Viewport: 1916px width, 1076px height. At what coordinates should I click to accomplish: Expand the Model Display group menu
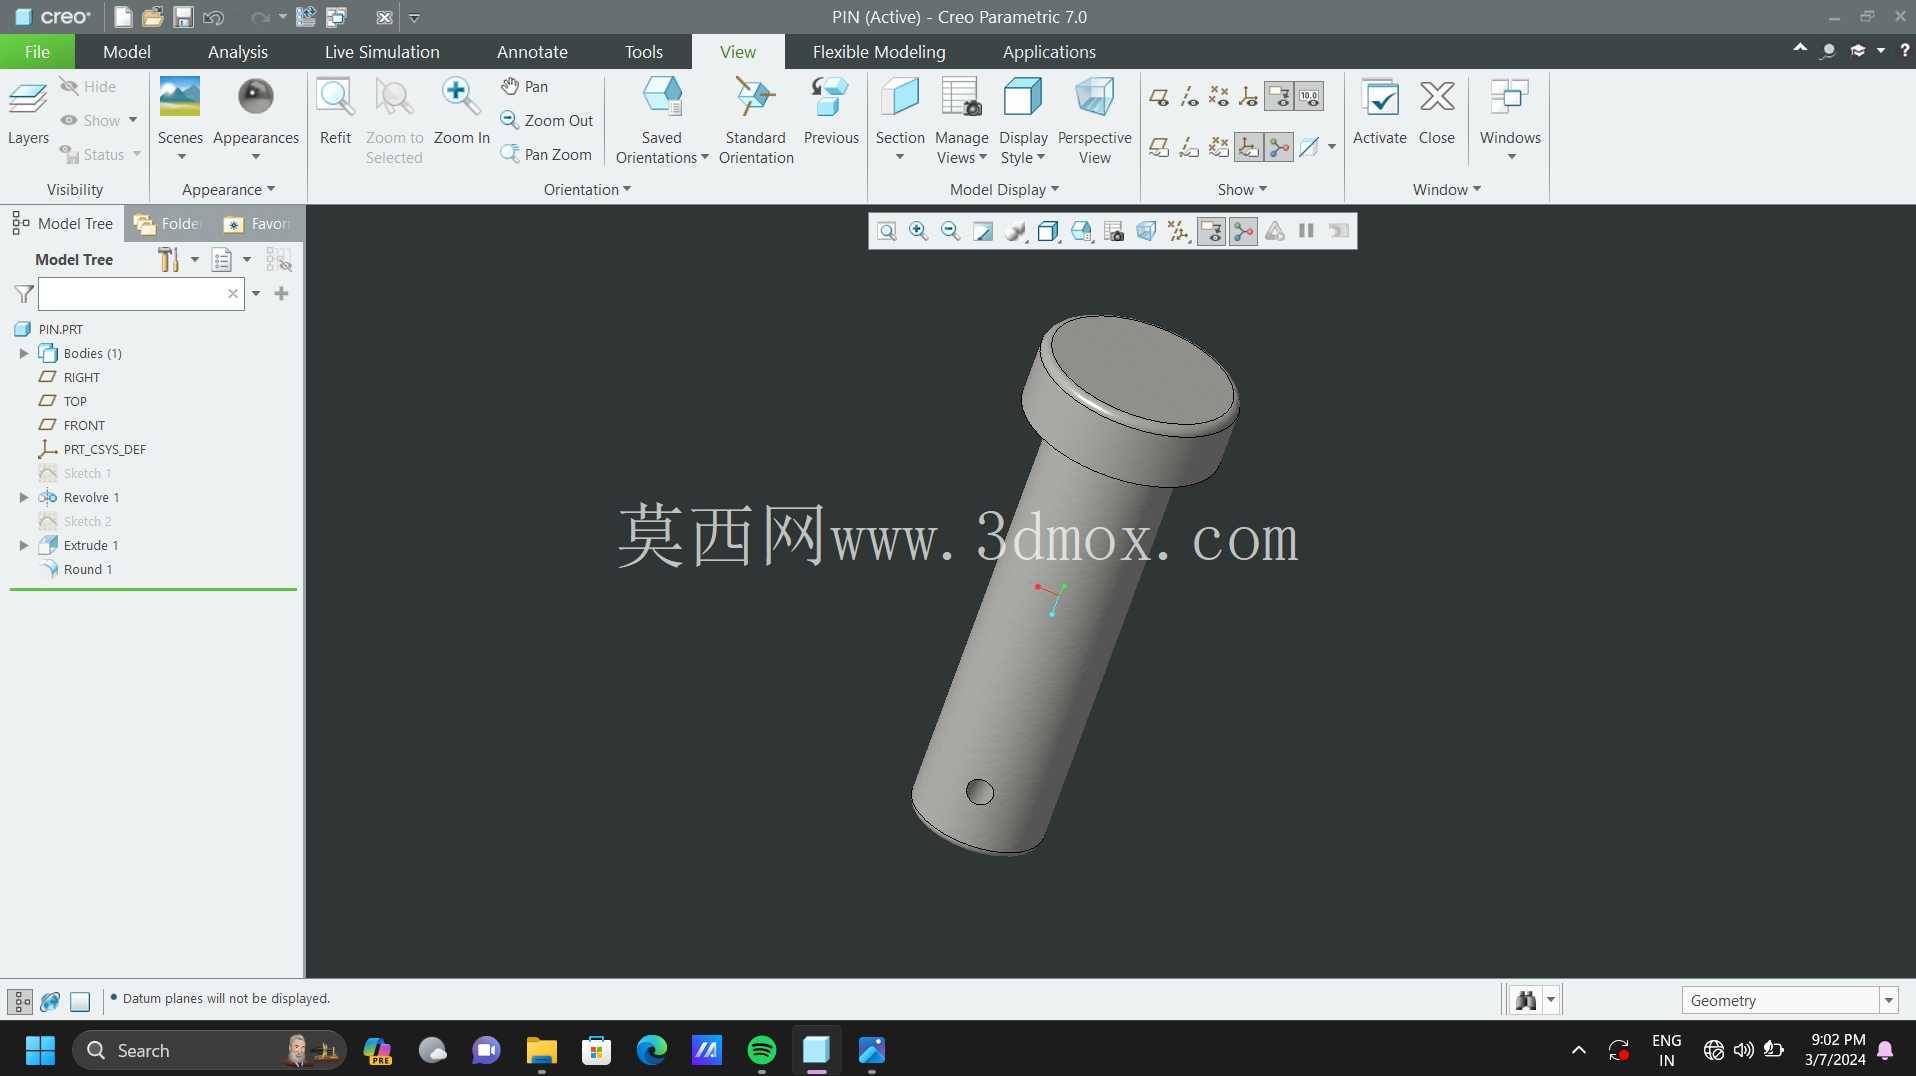coord(1004,190)
